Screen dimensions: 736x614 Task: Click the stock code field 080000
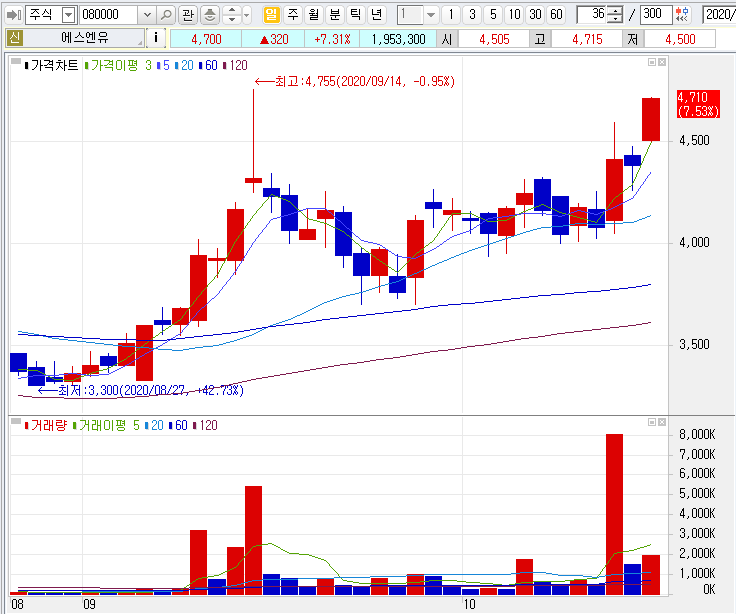pos(109,15)
